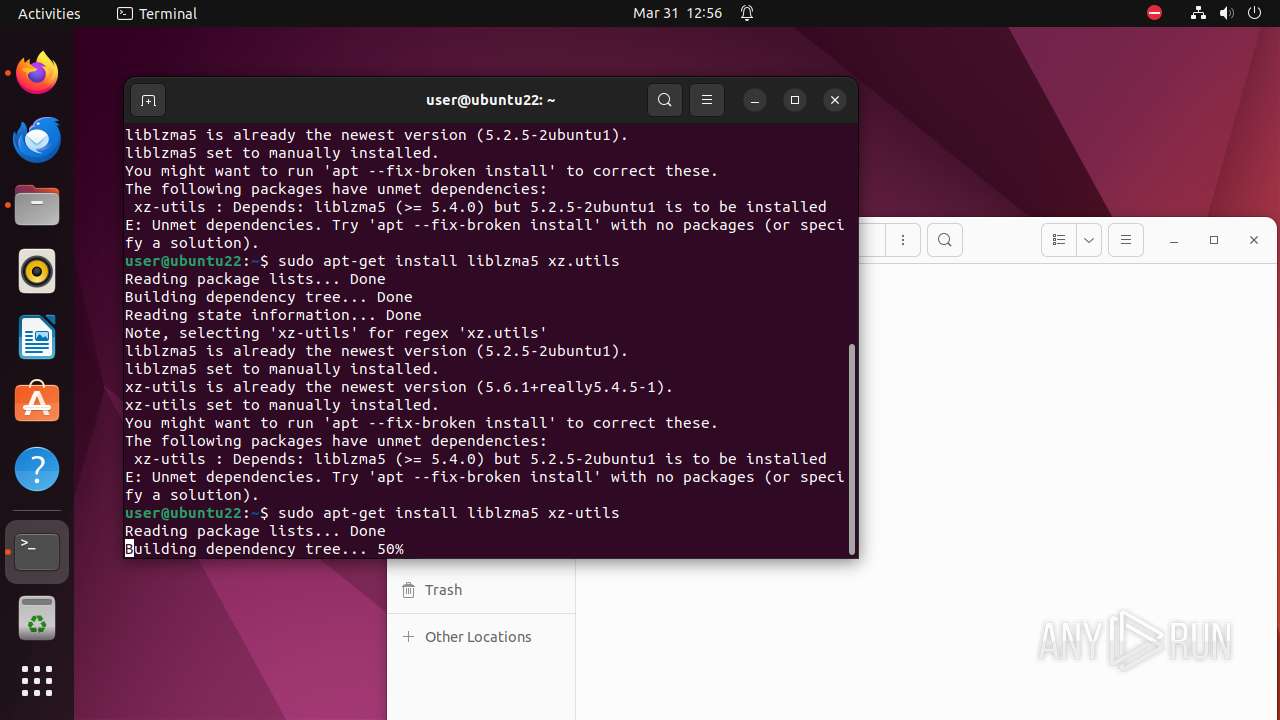Click the last 'sudo apt-get install liblzma5 xz-utils' command

click(x=449, y=513)
